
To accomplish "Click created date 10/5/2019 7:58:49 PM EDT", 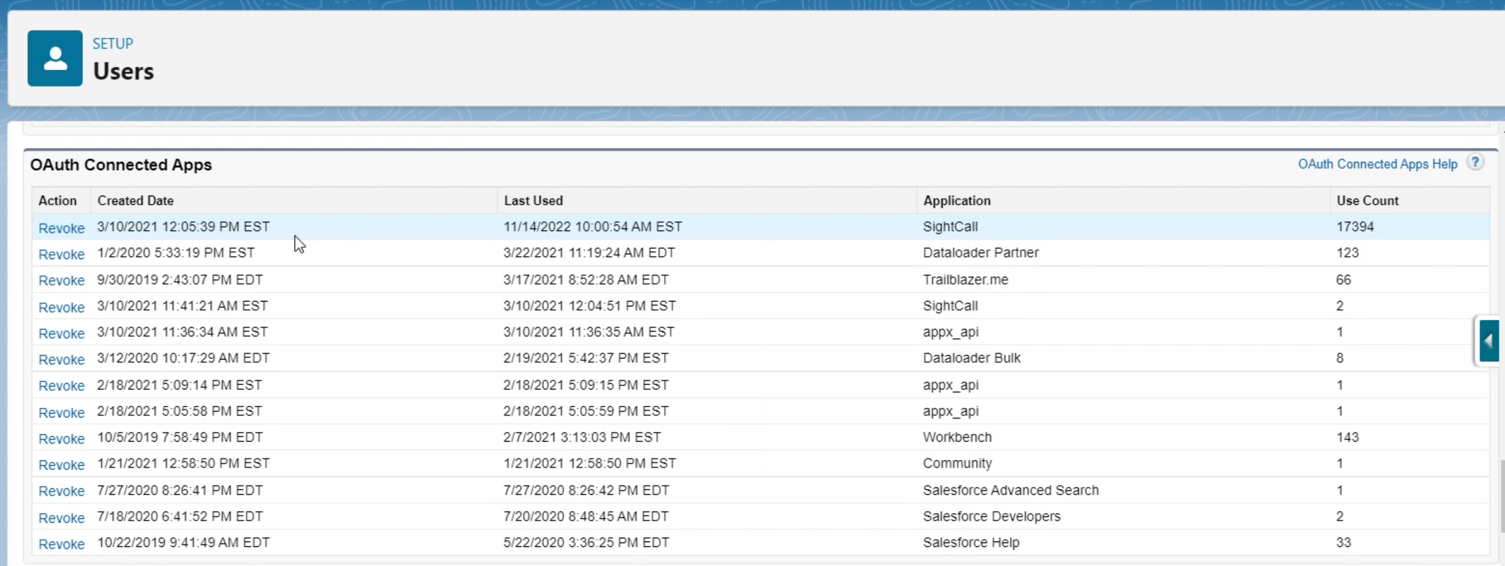I will [180, 437].
